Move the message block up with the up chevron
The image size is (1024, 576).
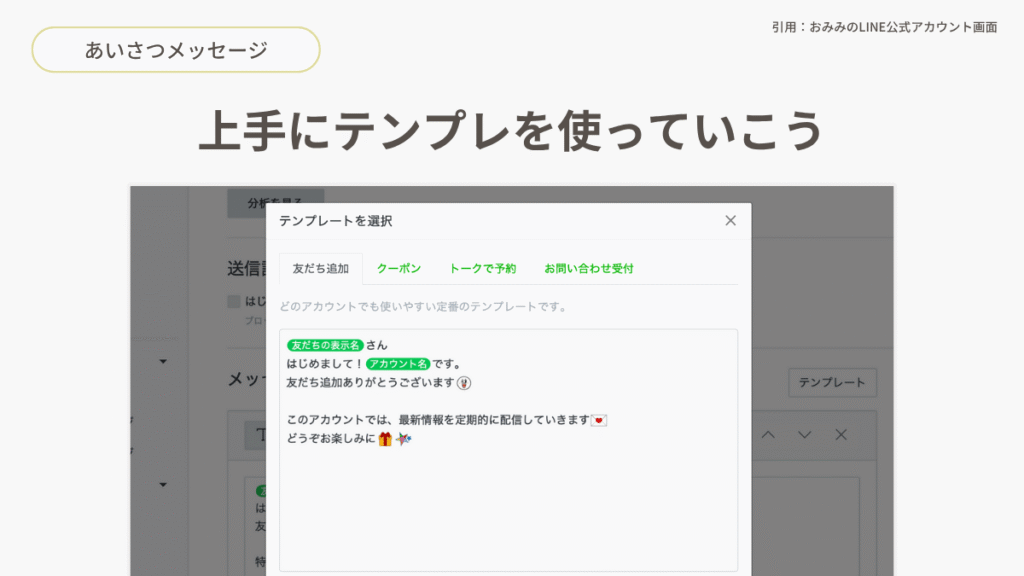[x=768, y=434]
